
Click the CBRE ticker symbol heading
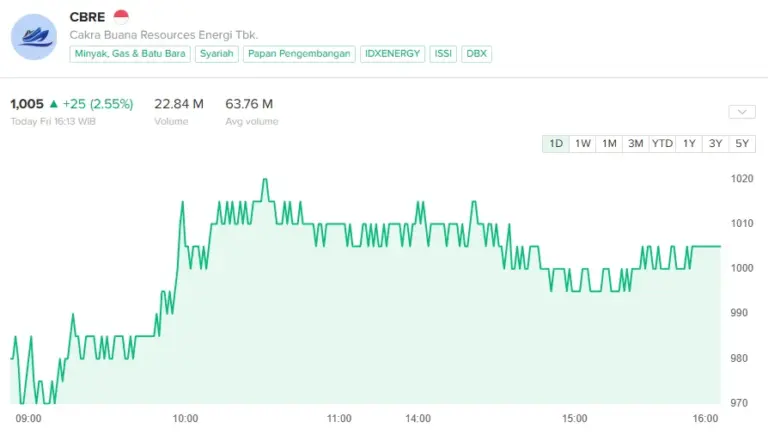87,17
